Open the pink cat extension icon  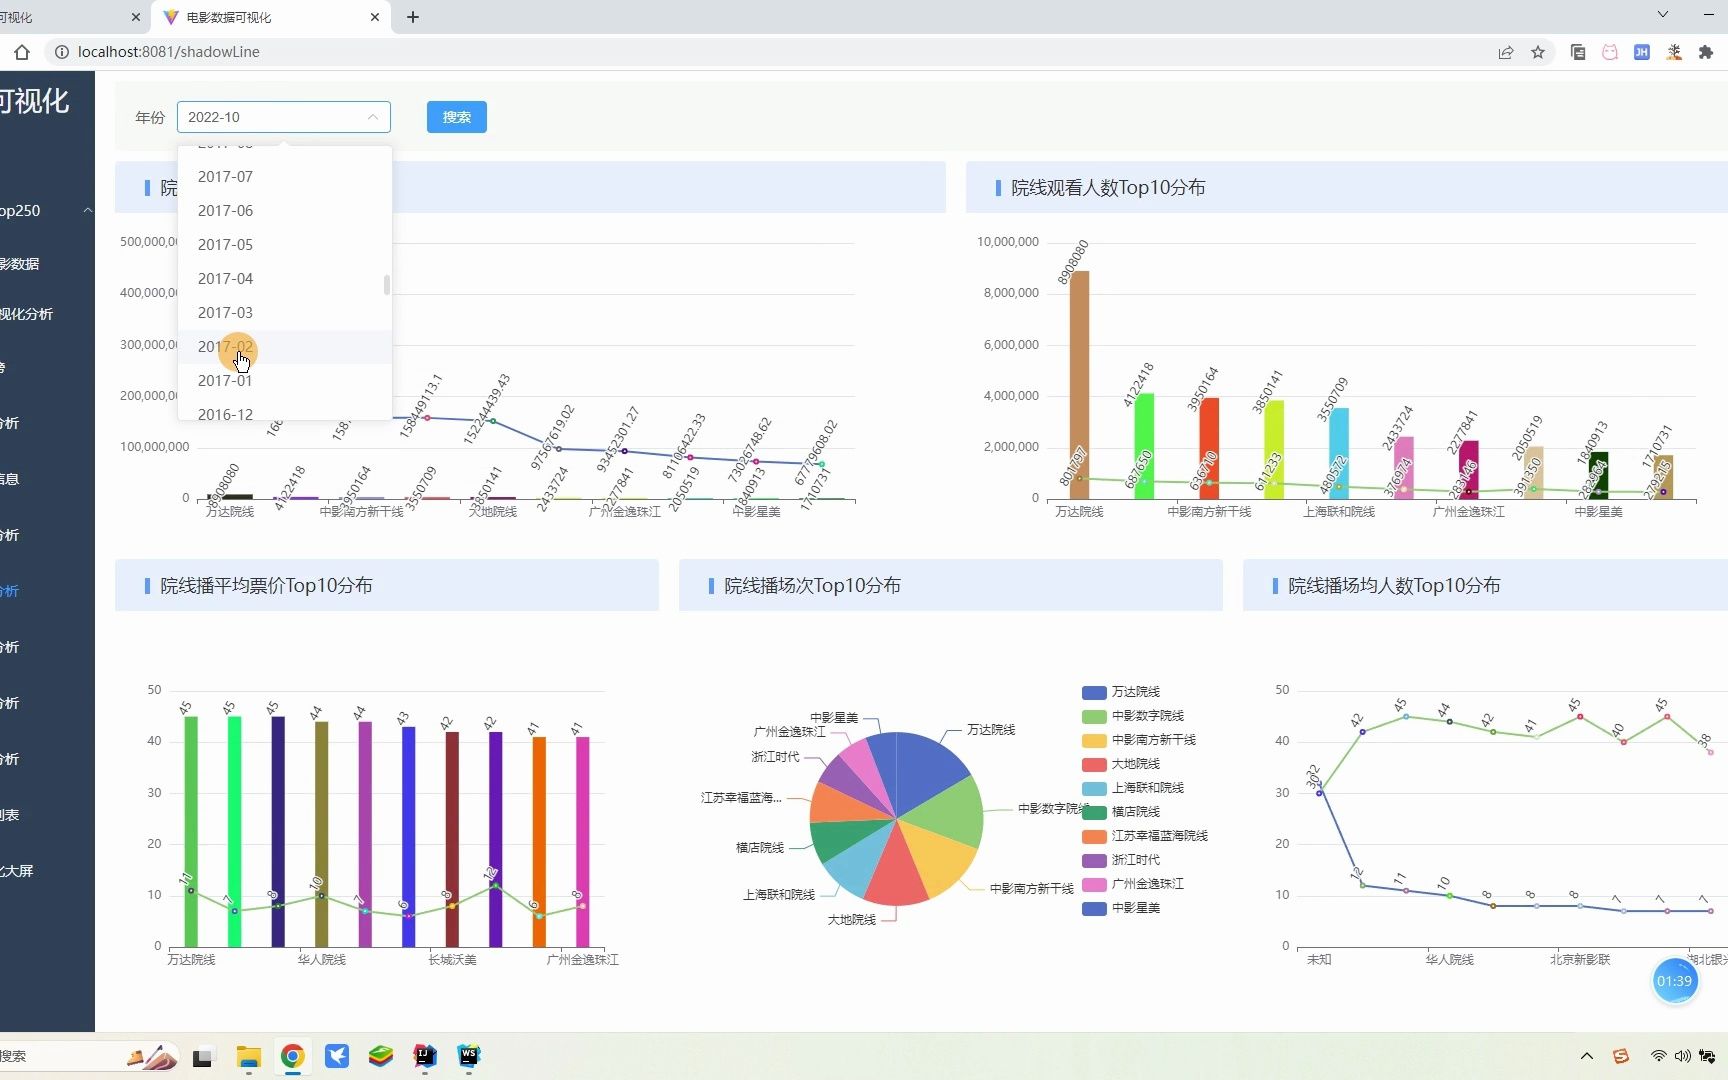tap(1610, 52)
